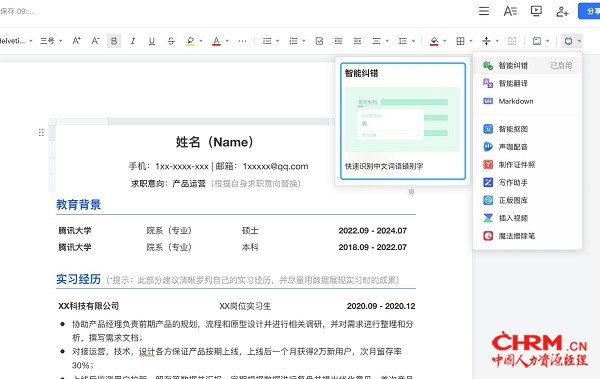Click the 实习经历 heading

coord(78,279)
